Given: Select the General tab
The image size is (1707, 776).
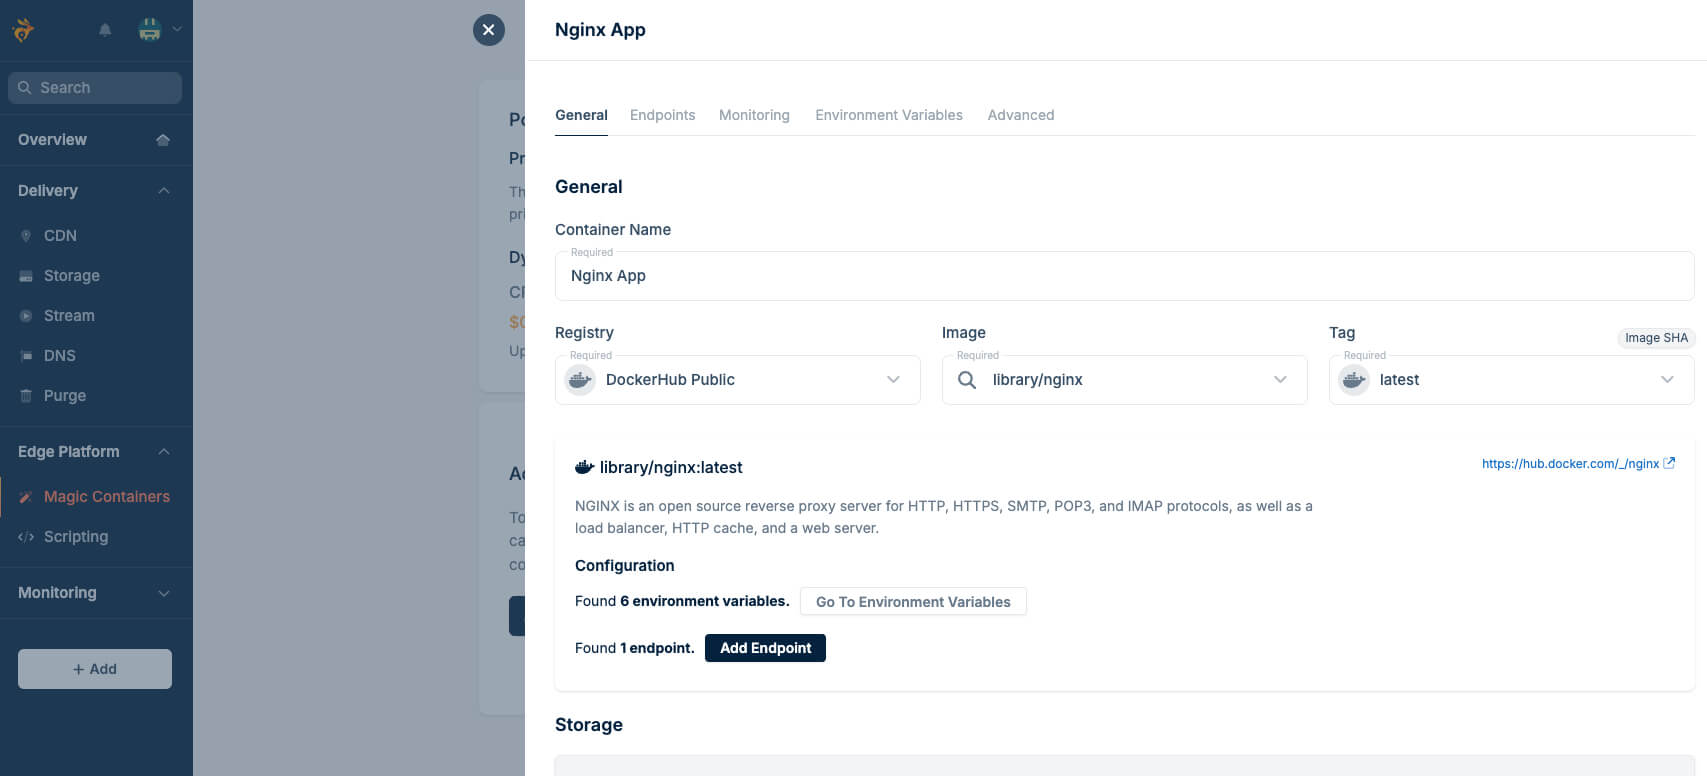Looking at the screenshot, I should tap(581, 115).
